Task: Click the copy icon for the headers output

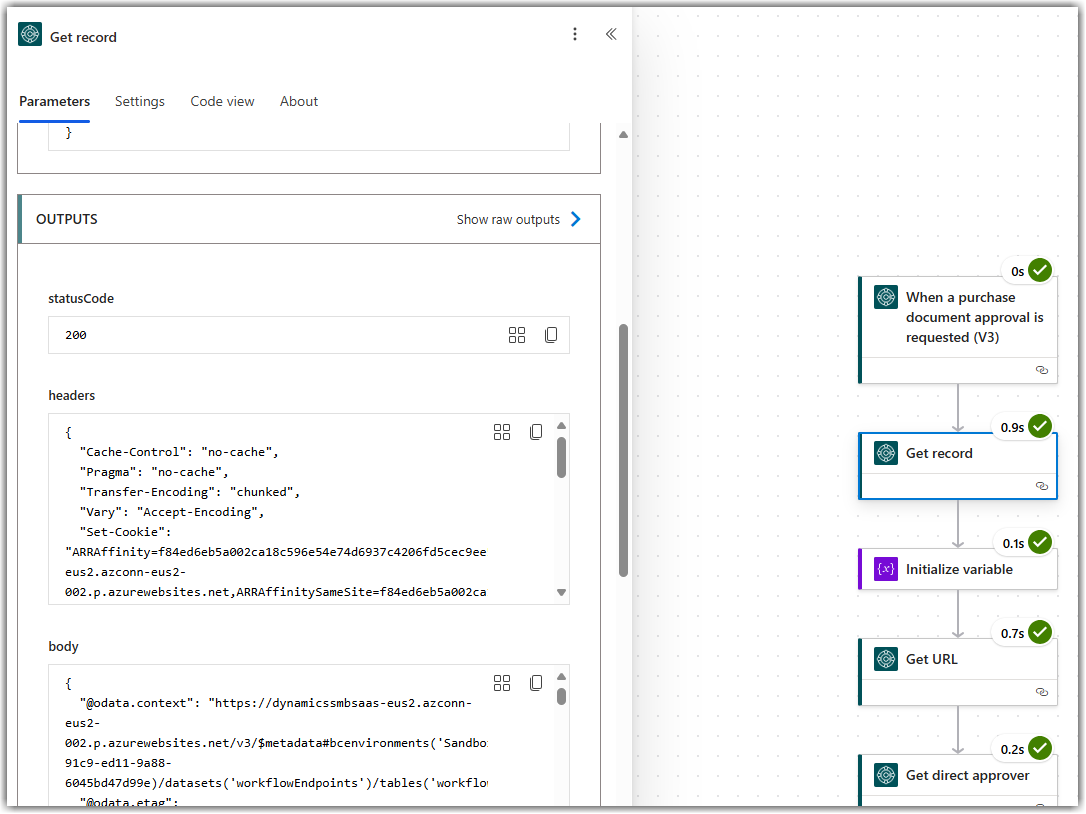Action: (x=536, y=431)
